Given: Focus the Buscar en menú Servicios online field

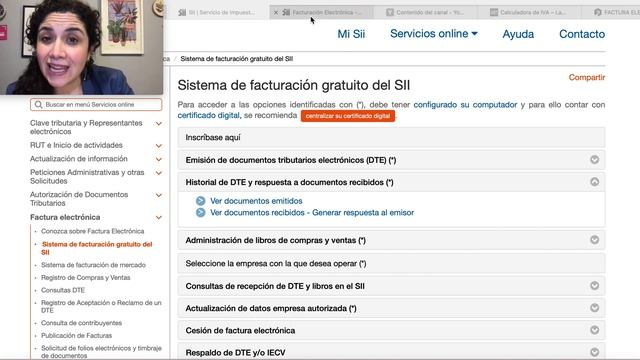Looking at the screenshot, I should point(96,104).
